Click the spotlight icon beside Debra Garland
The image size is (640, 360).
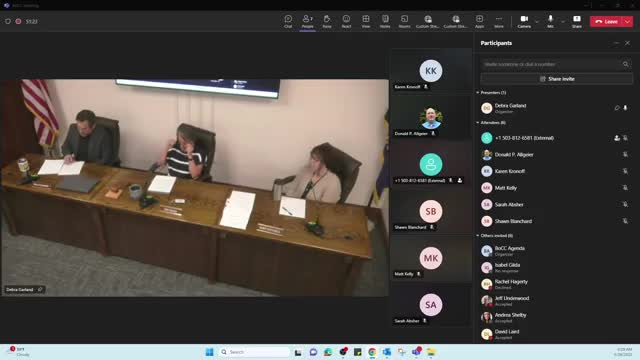coord(617,108)
